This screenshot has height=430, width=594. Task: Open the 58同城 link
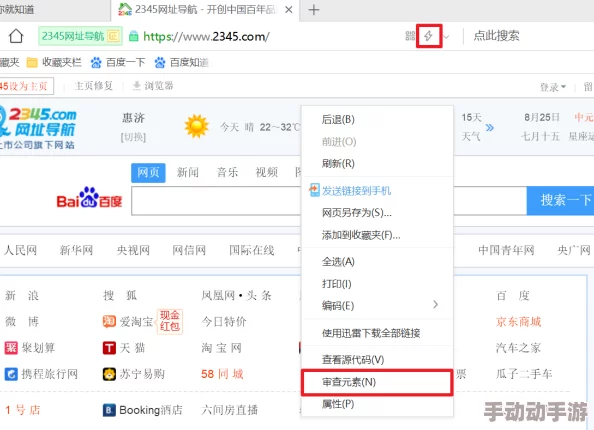(222, 374)
